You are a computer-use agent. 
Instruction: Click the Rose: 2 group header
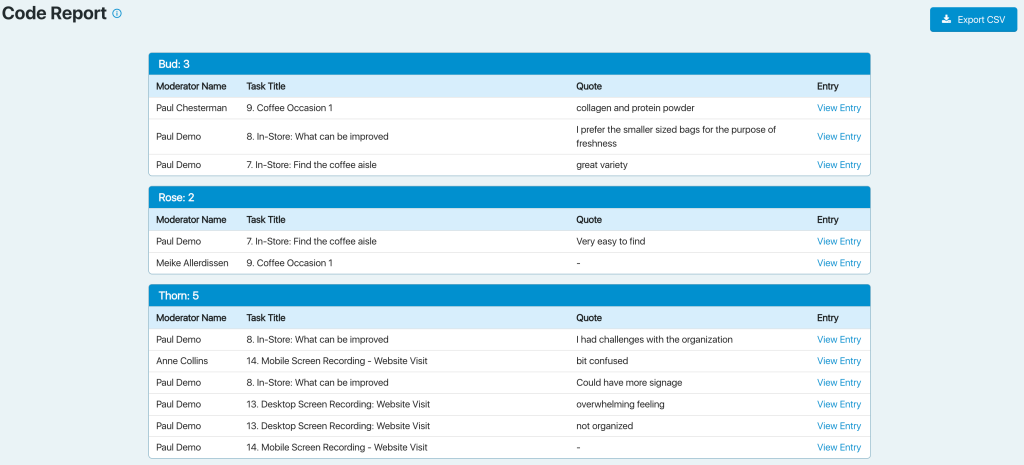coord(509,197)
